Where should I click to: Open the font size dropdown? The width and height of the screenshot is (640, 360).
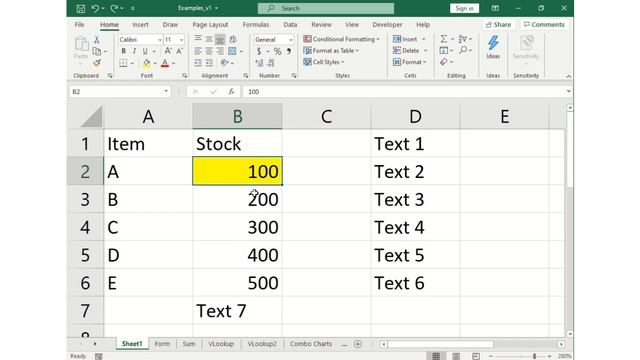[181, 40]
